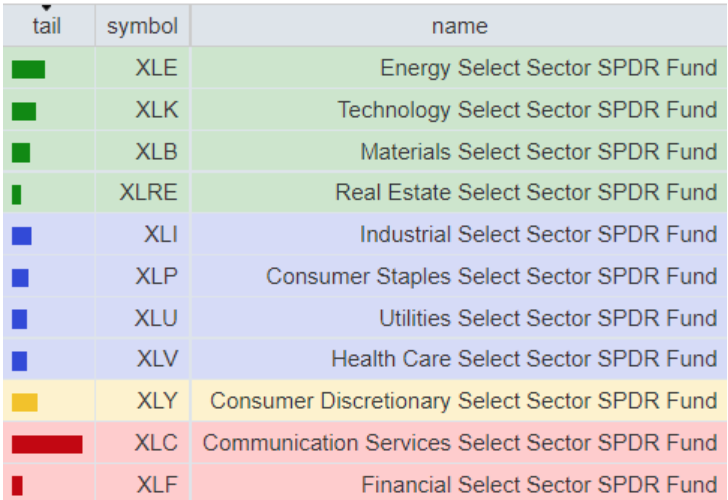This screenshot has height=500, width=728.
Task: Click the green tail bar for XLE
Action: point(28,69)
